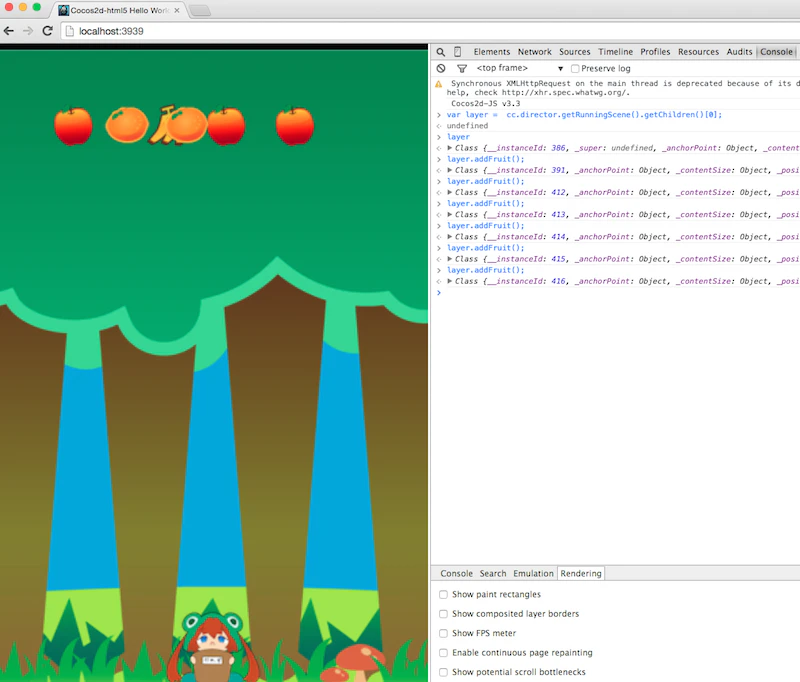This screenshot has height=682, width=800.
Task: Reload the localhost page
Action: 47,31
